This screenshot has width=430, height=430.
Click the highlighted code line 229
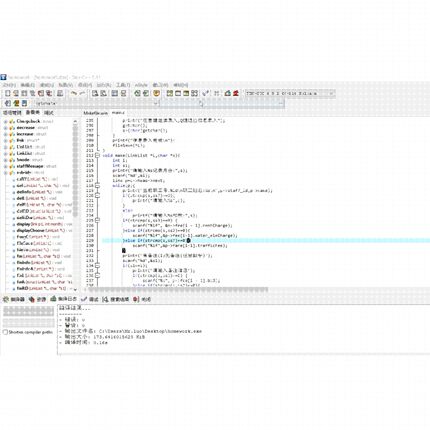tap(266, 240)
